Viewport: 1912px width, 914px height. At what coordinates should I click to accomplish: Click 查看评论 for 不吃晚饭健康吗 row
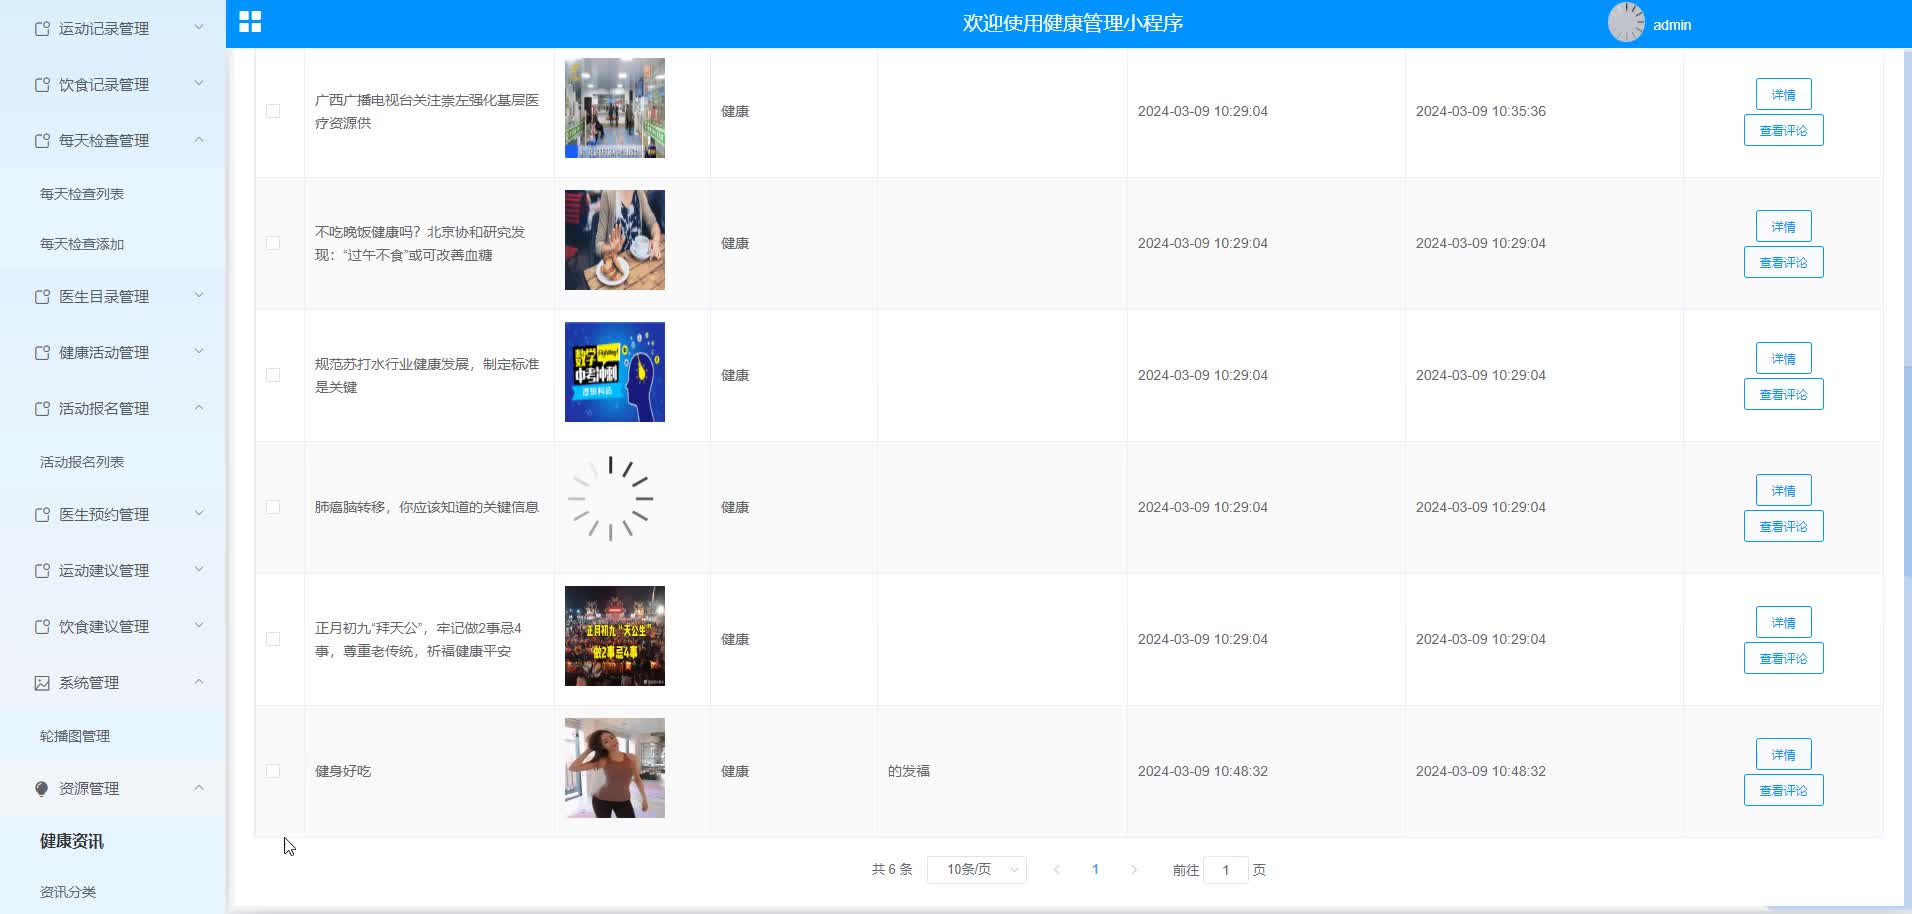[1783, 262]
